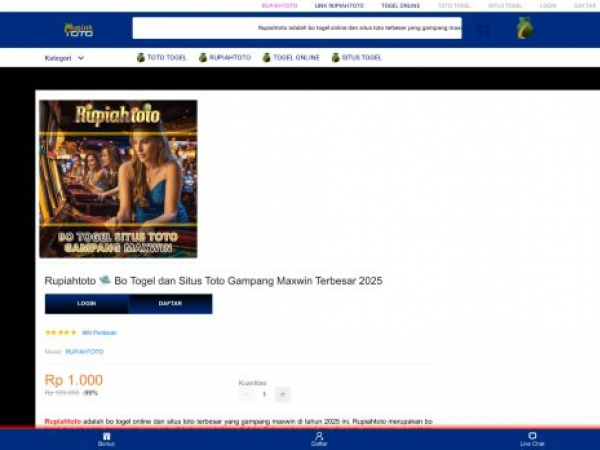
Task: Click the Kuantitas label
Action: tap(252, 383)
